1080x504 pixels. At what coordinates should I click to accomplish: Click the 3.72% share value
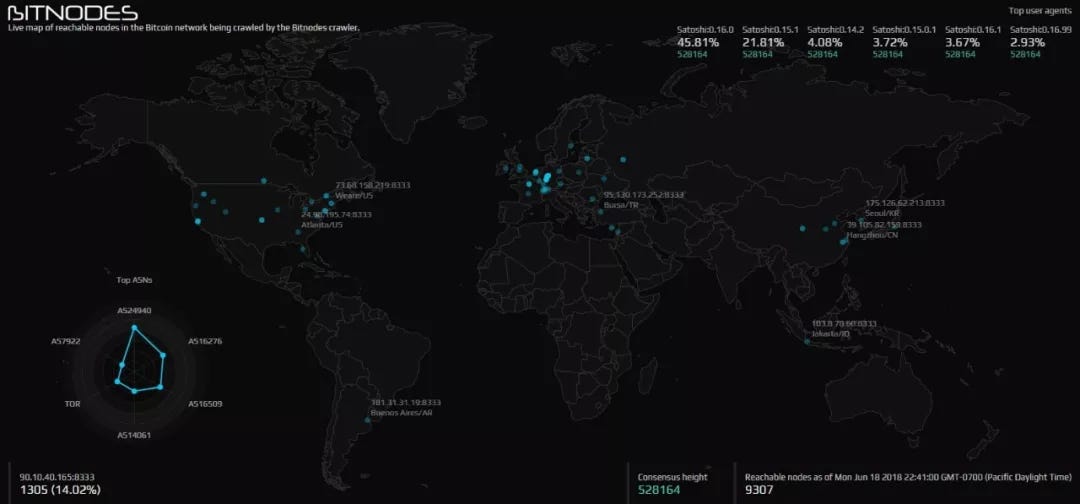(x=890, y=43)
